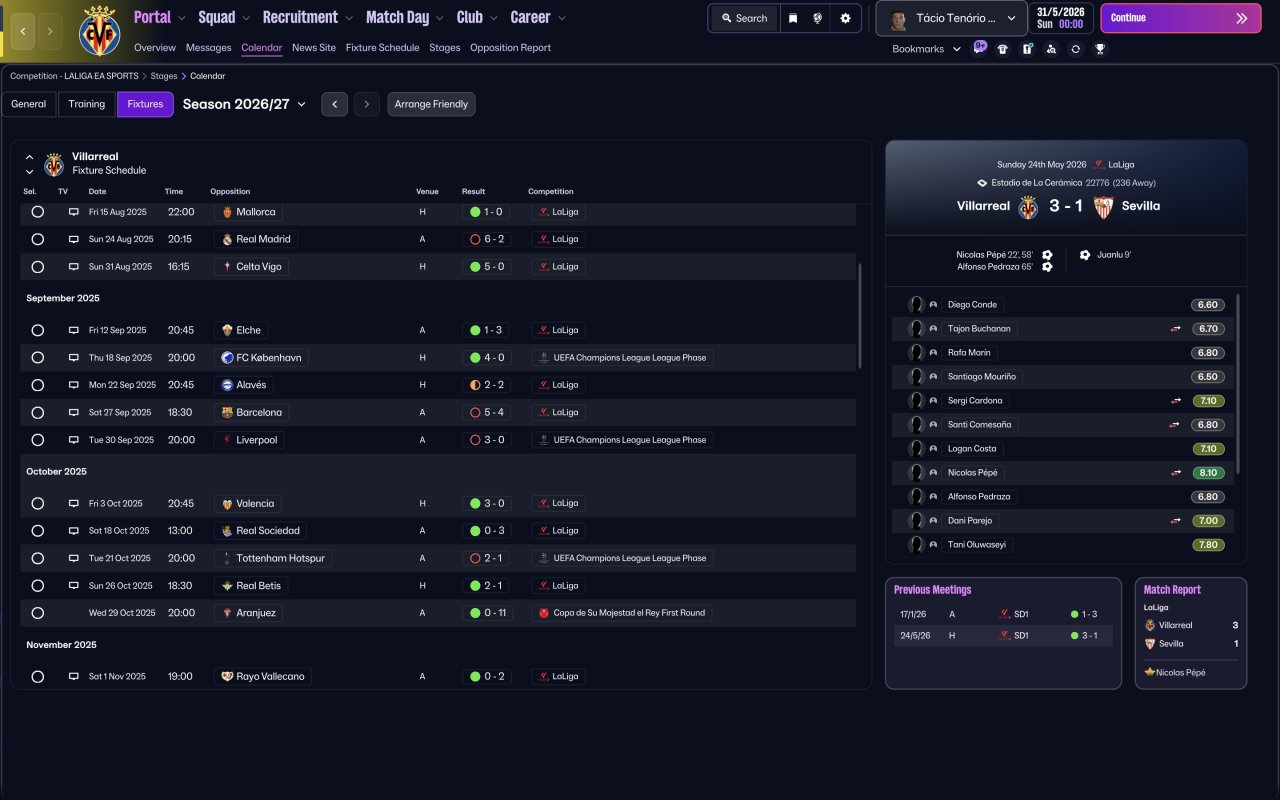Click the substitution icon beside Tajon Buchanan
The image size is (1280, 800).
click(1177, 329)
